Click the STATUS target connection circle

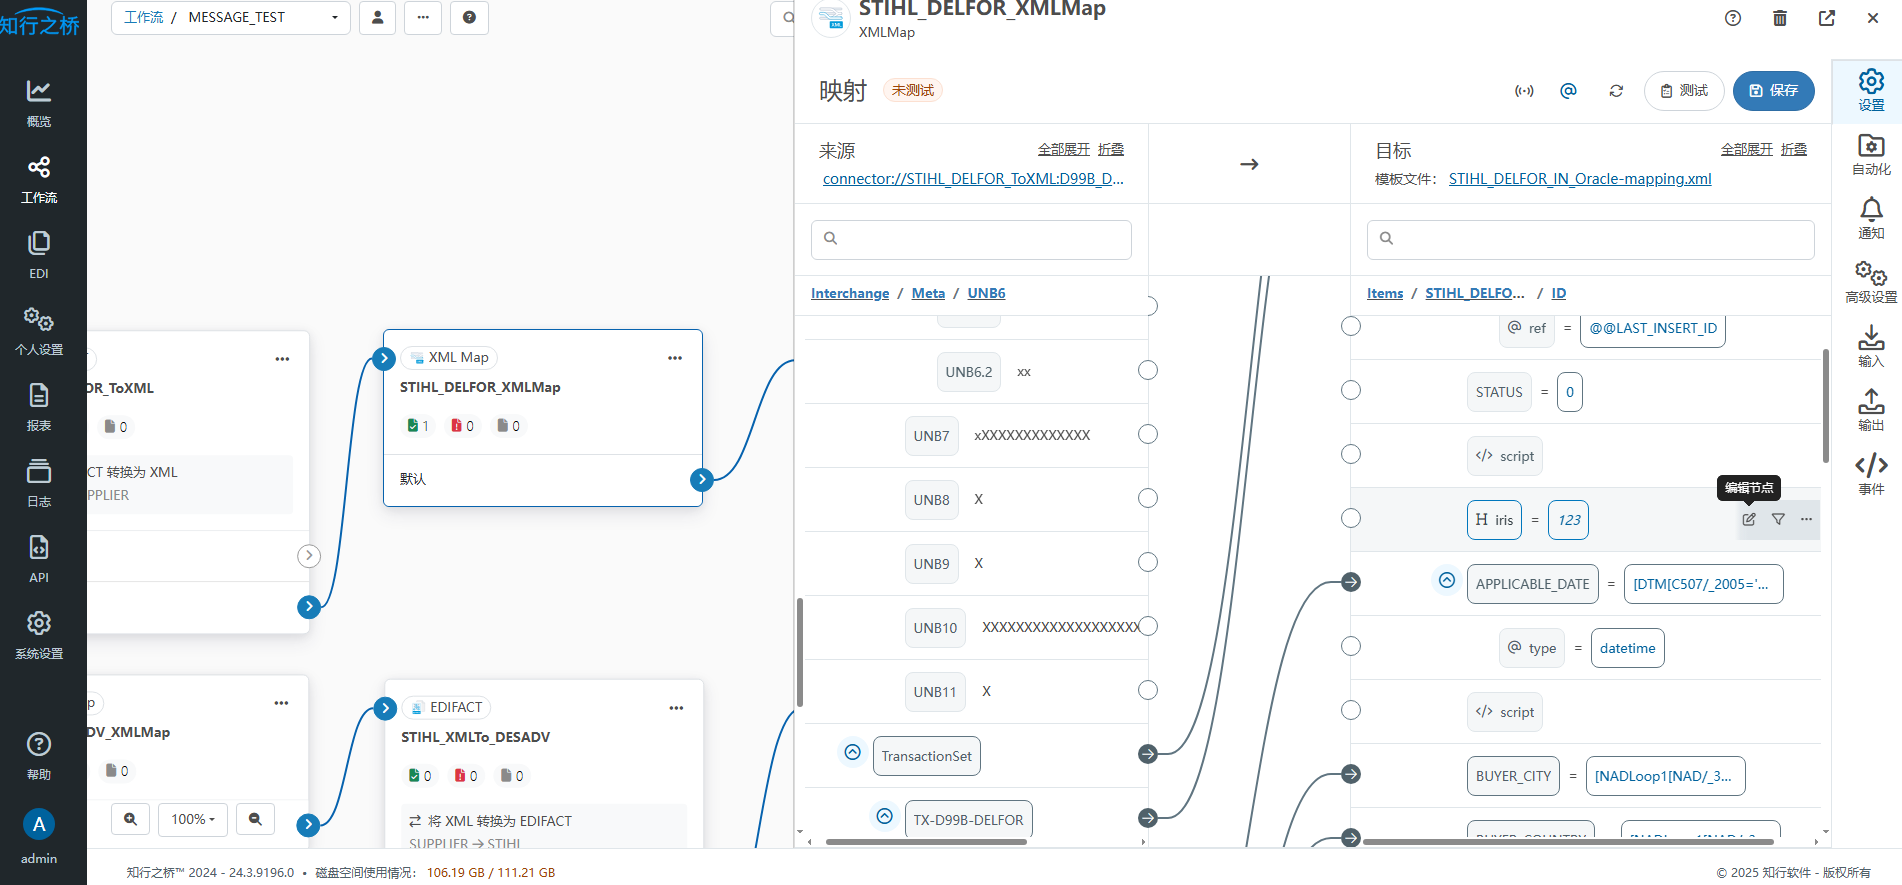tap(1351, 390)
